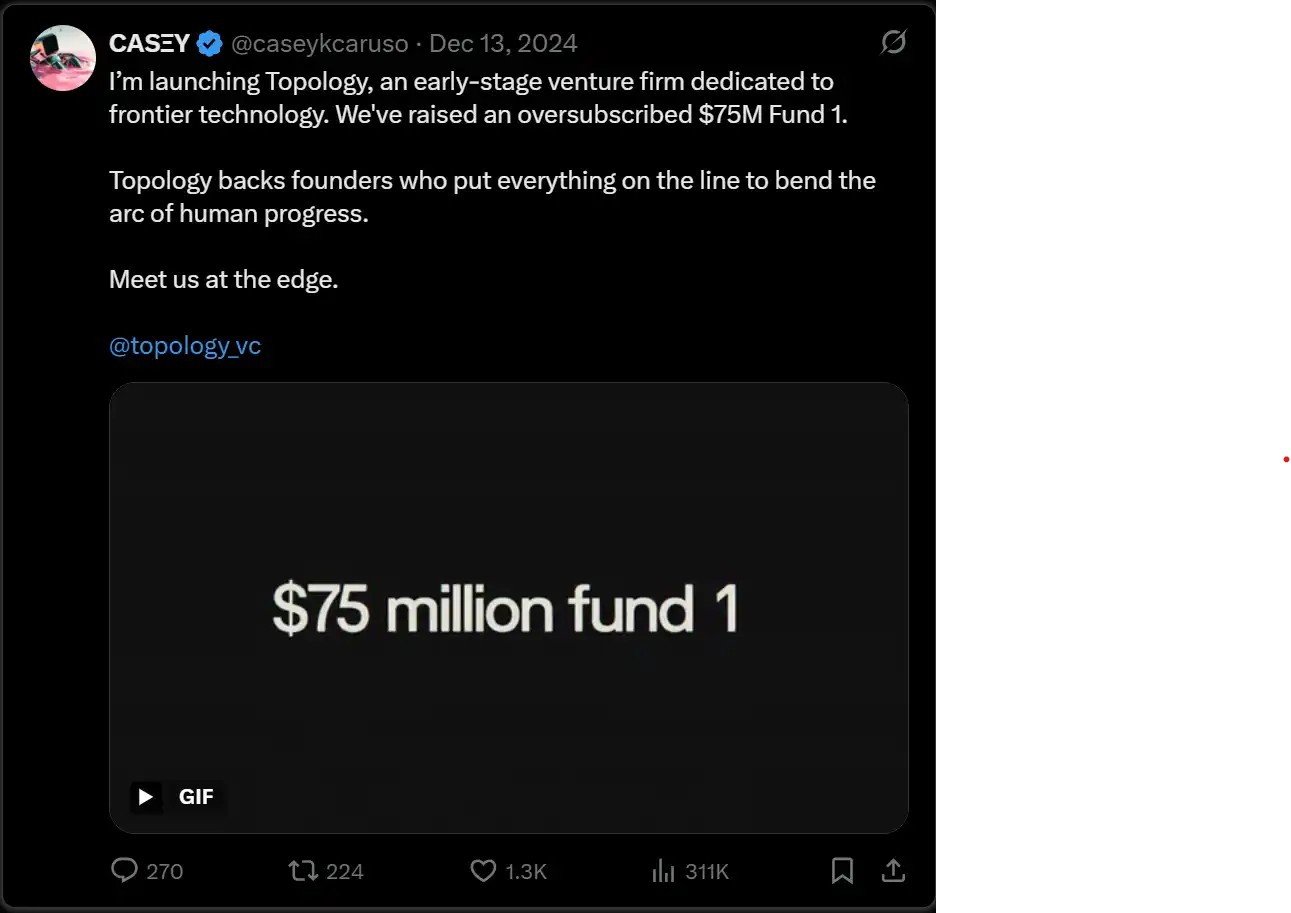Click the reply speech bubble icon
The image size is (1291, 913).
tap(124, 870)
